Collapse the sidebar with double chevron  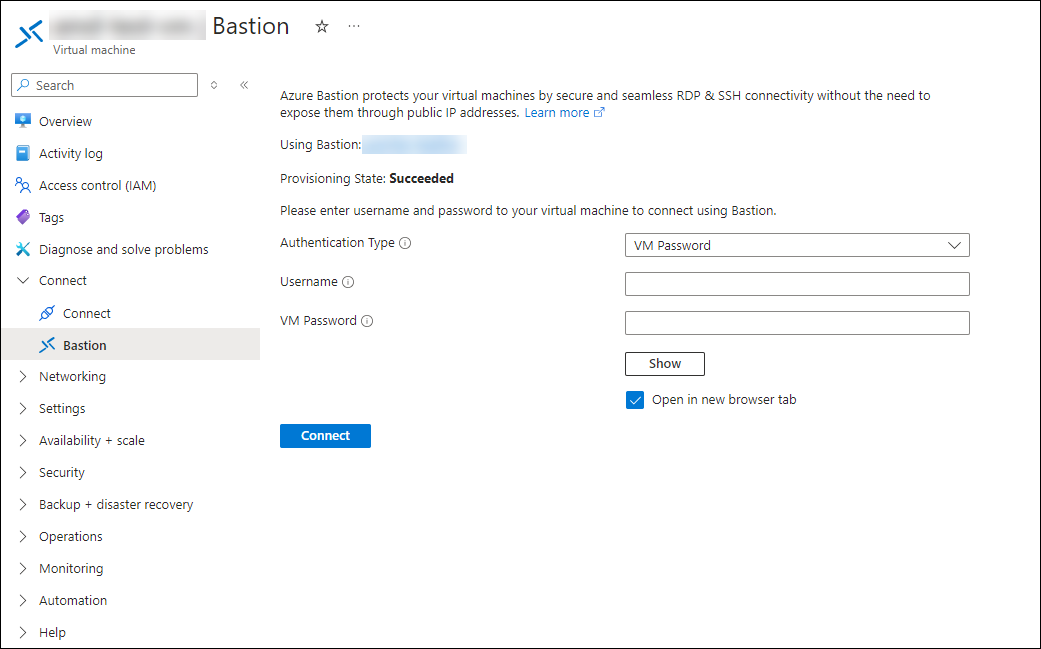tap(244, 85)
